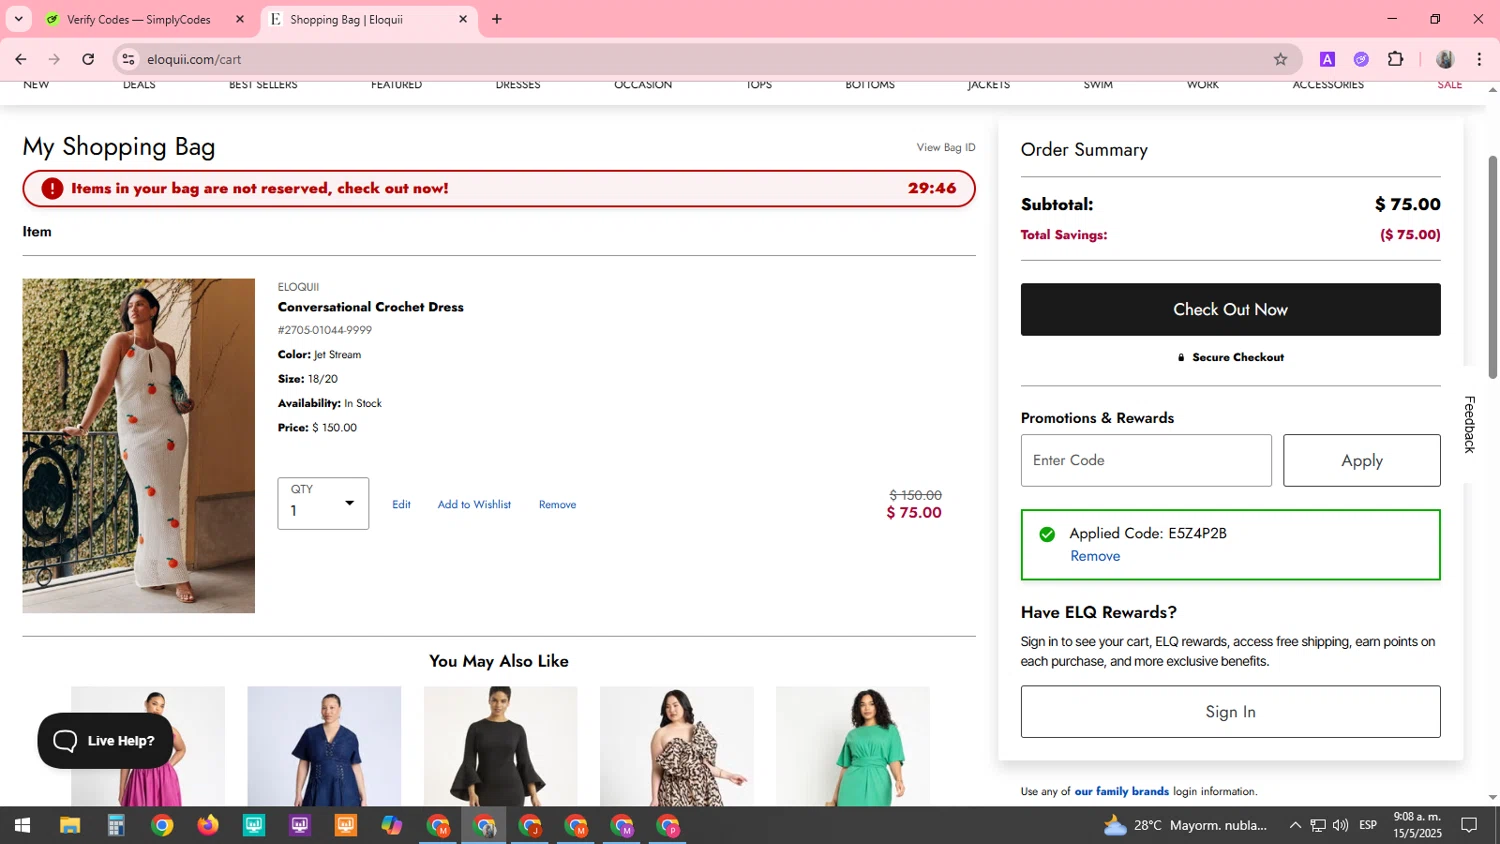Open the green dress recommendation thumbnail
Viewport: 1500px width, 844px height.
pos(853,746)
